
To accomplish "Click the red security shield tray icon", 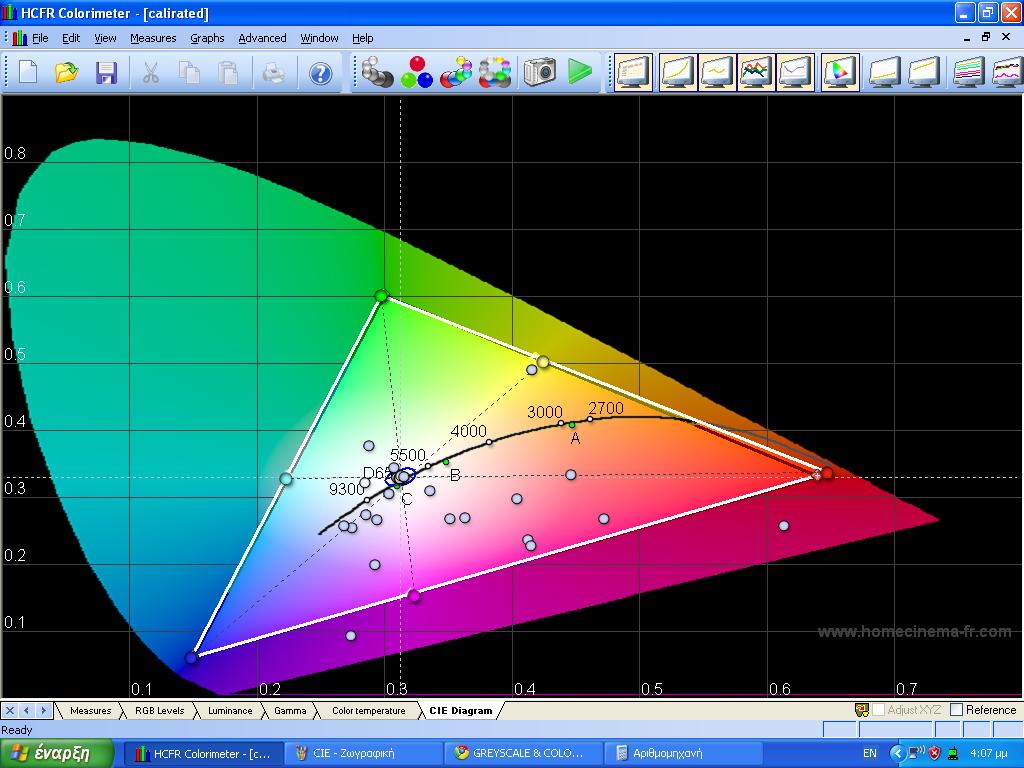I will 935,753.
